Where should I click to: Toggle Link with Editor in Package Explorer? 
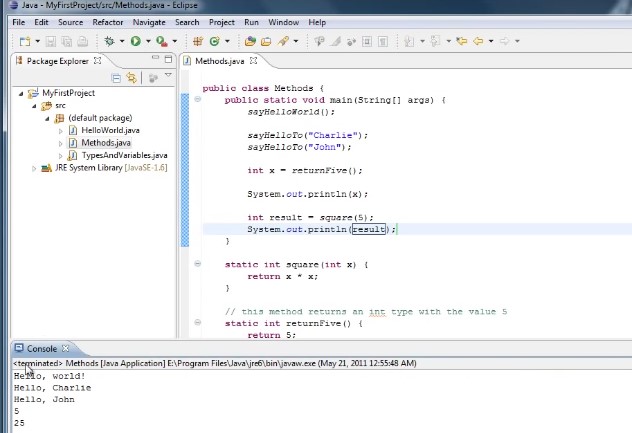coord(131,78)
